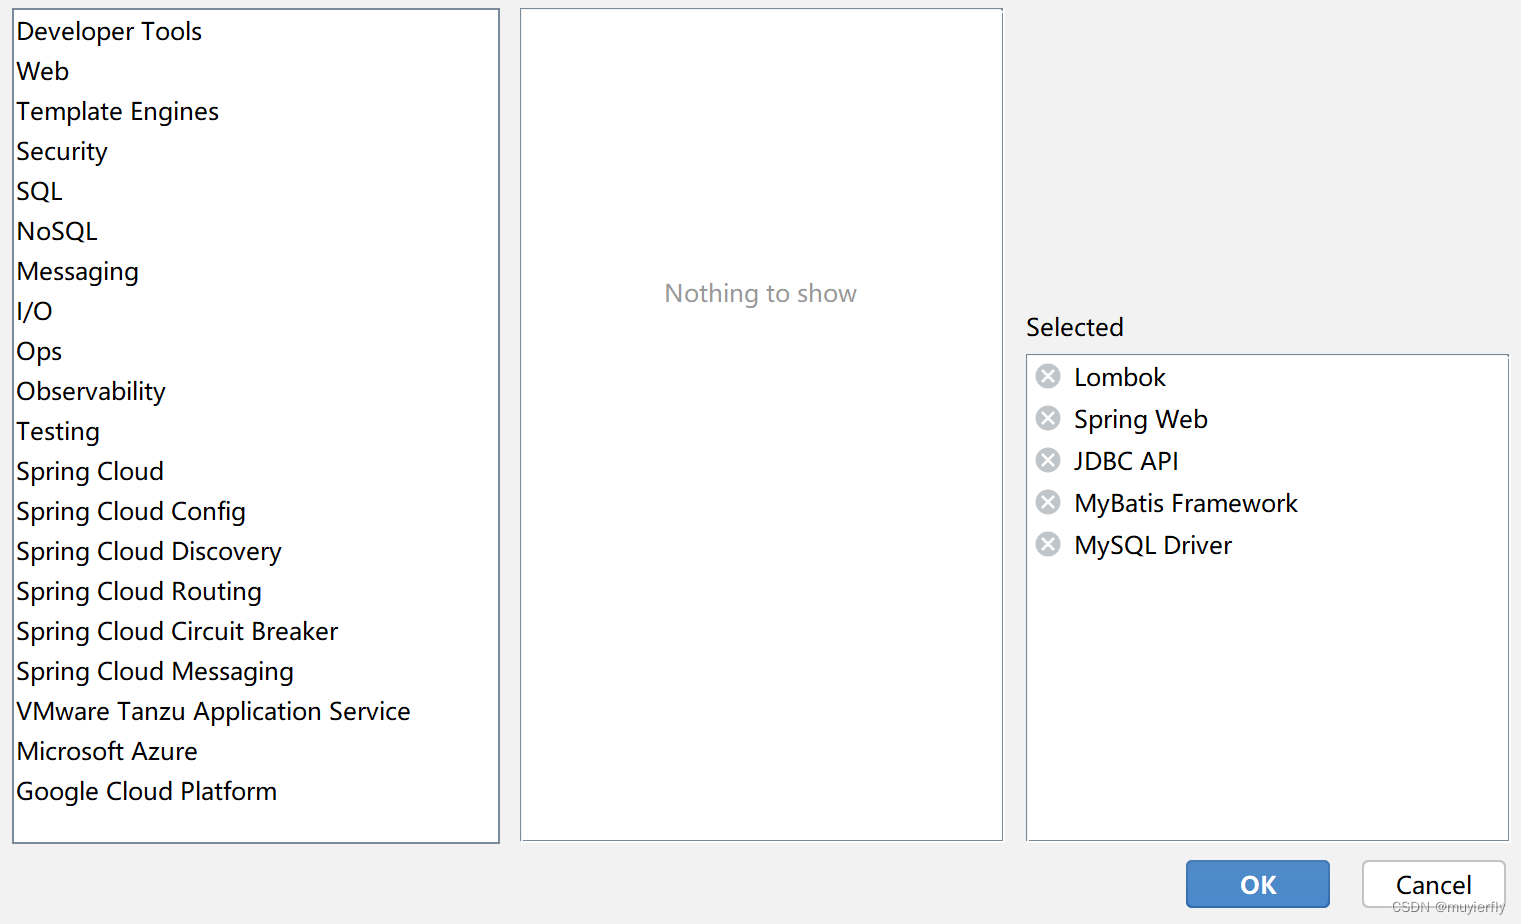Remove Lombok from the selected dependencies
This screenshot has width=1521, height=924.
coord(1048,376)
